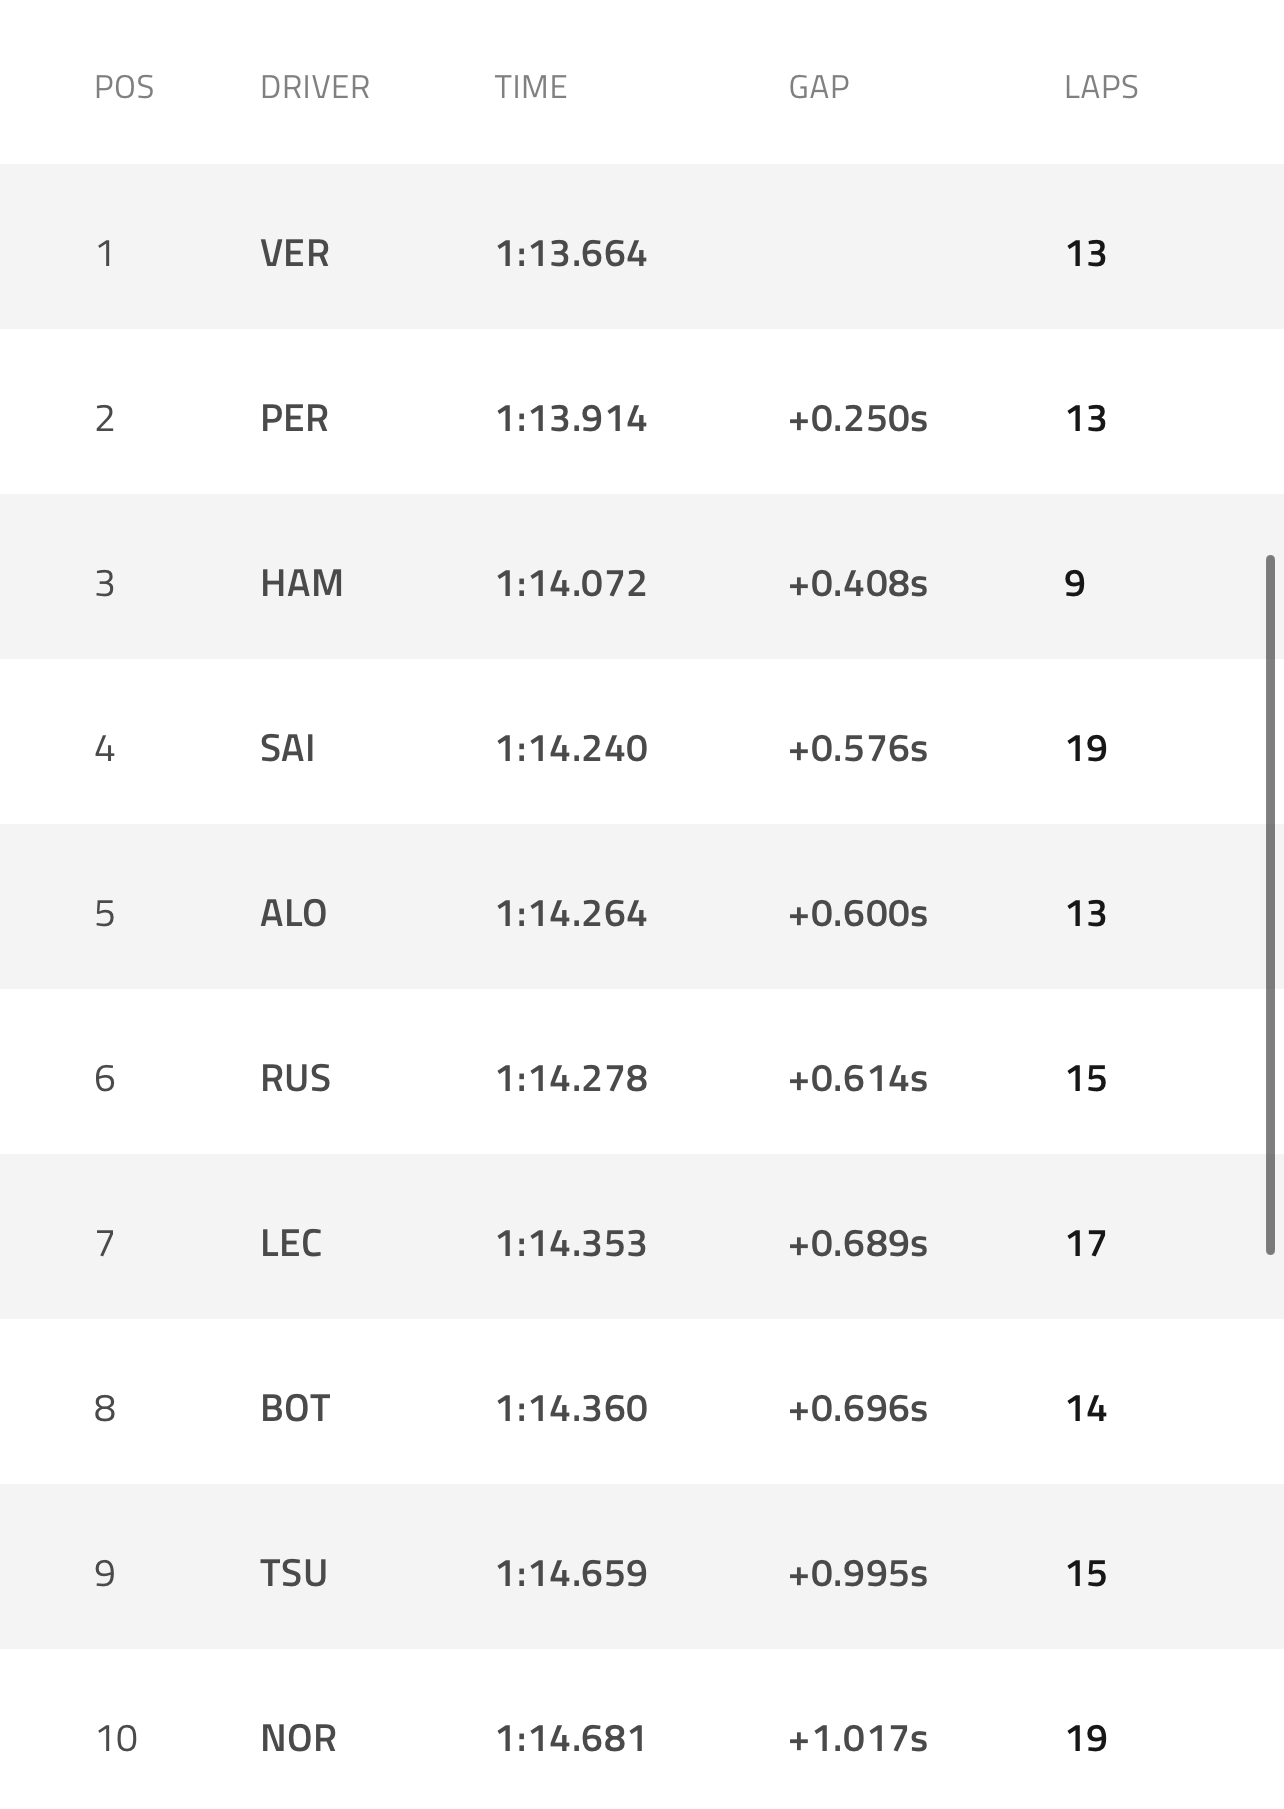Click the TIME column header
1284x1809 pixels.
[530, 88]
